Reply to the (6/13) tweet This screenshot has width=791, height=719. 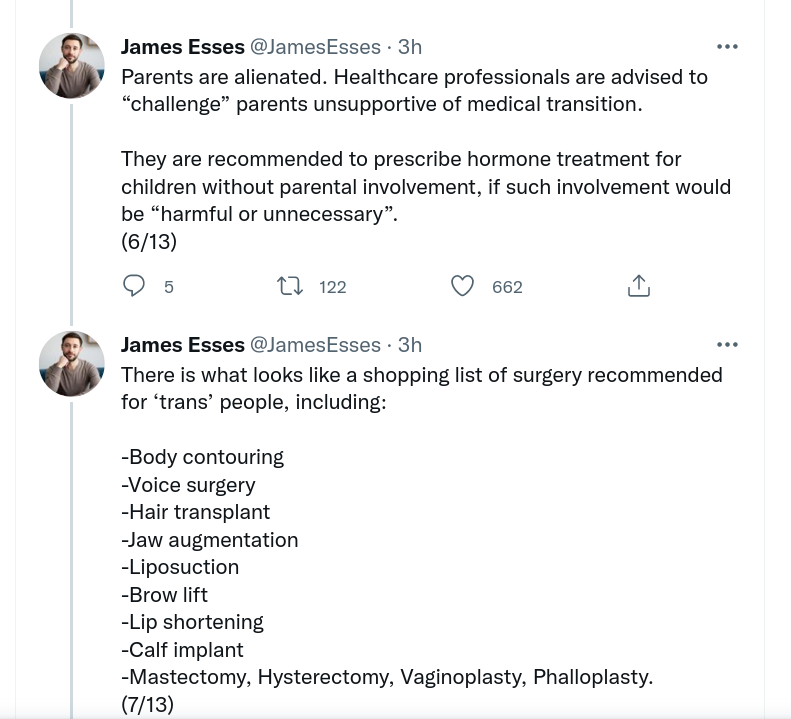pos(134,287)
